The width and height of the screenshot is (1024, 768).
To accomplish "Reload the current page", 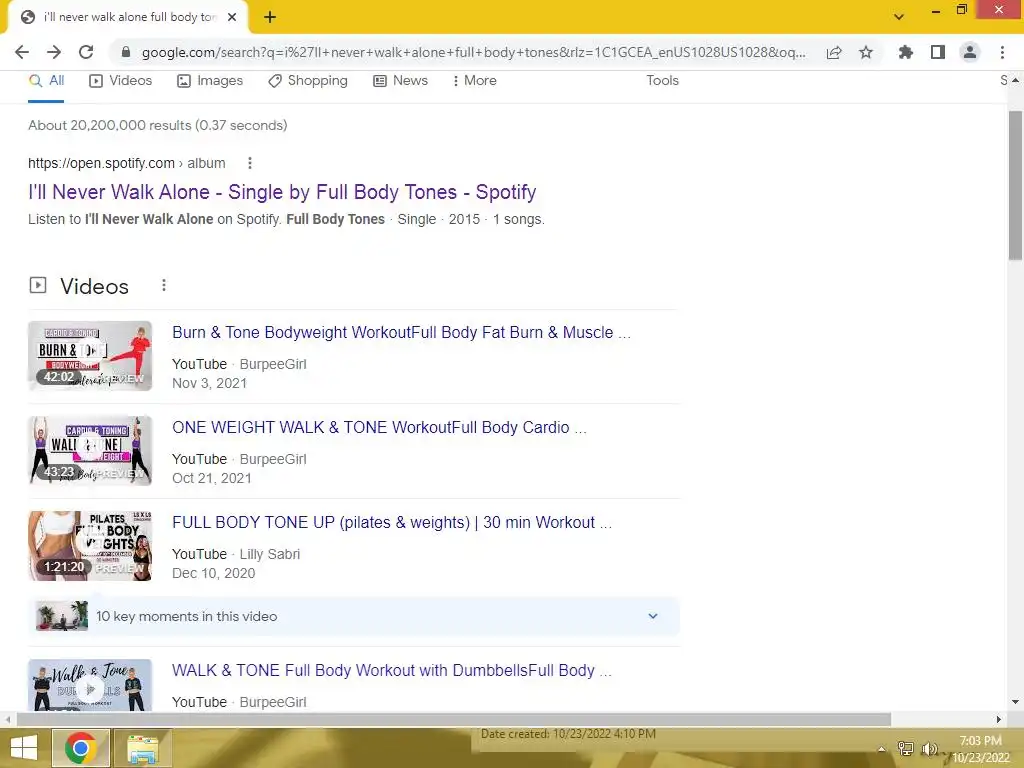I will pos(86,52).
